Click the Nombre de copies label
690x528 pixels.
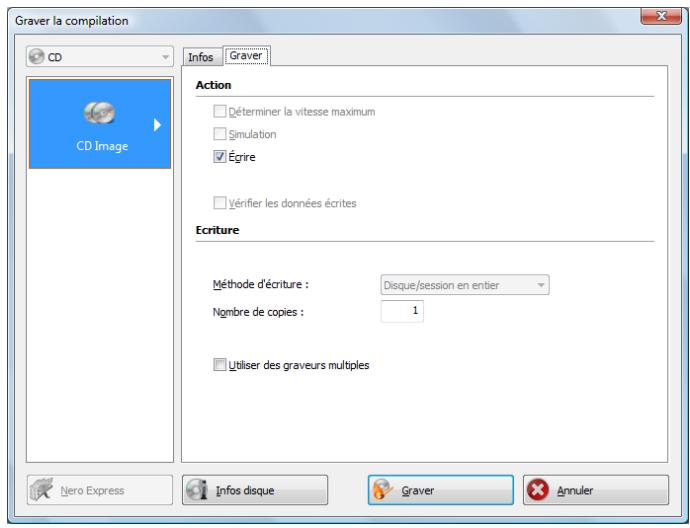(x=258, y=312)
